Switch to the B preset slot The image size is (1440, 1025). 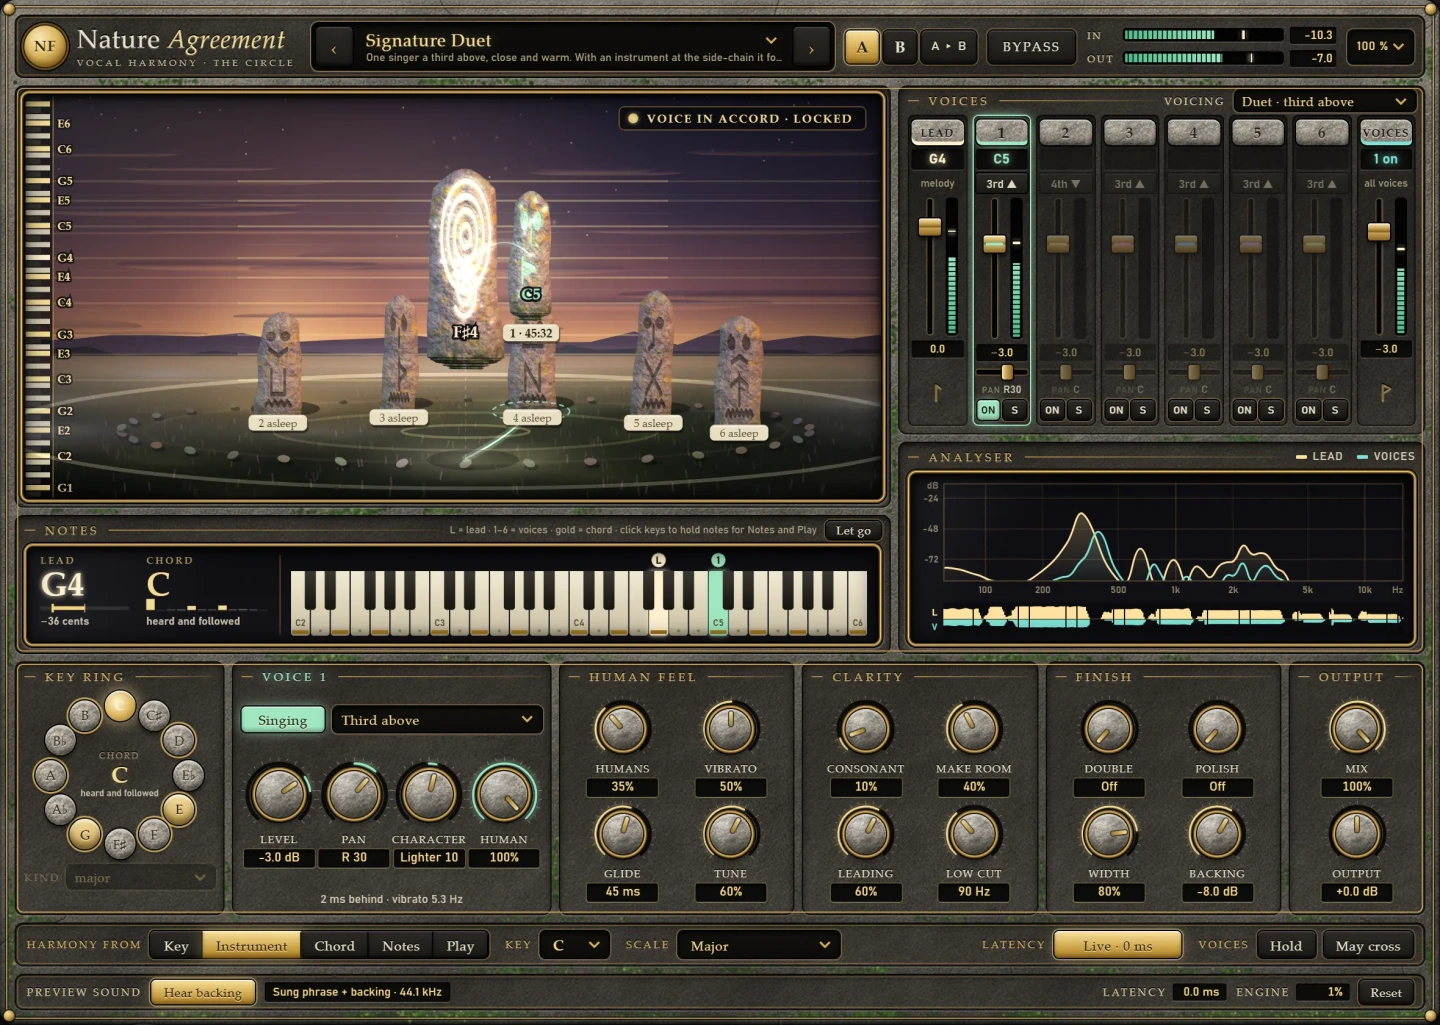pyautogui.click(x=900, y=47)
